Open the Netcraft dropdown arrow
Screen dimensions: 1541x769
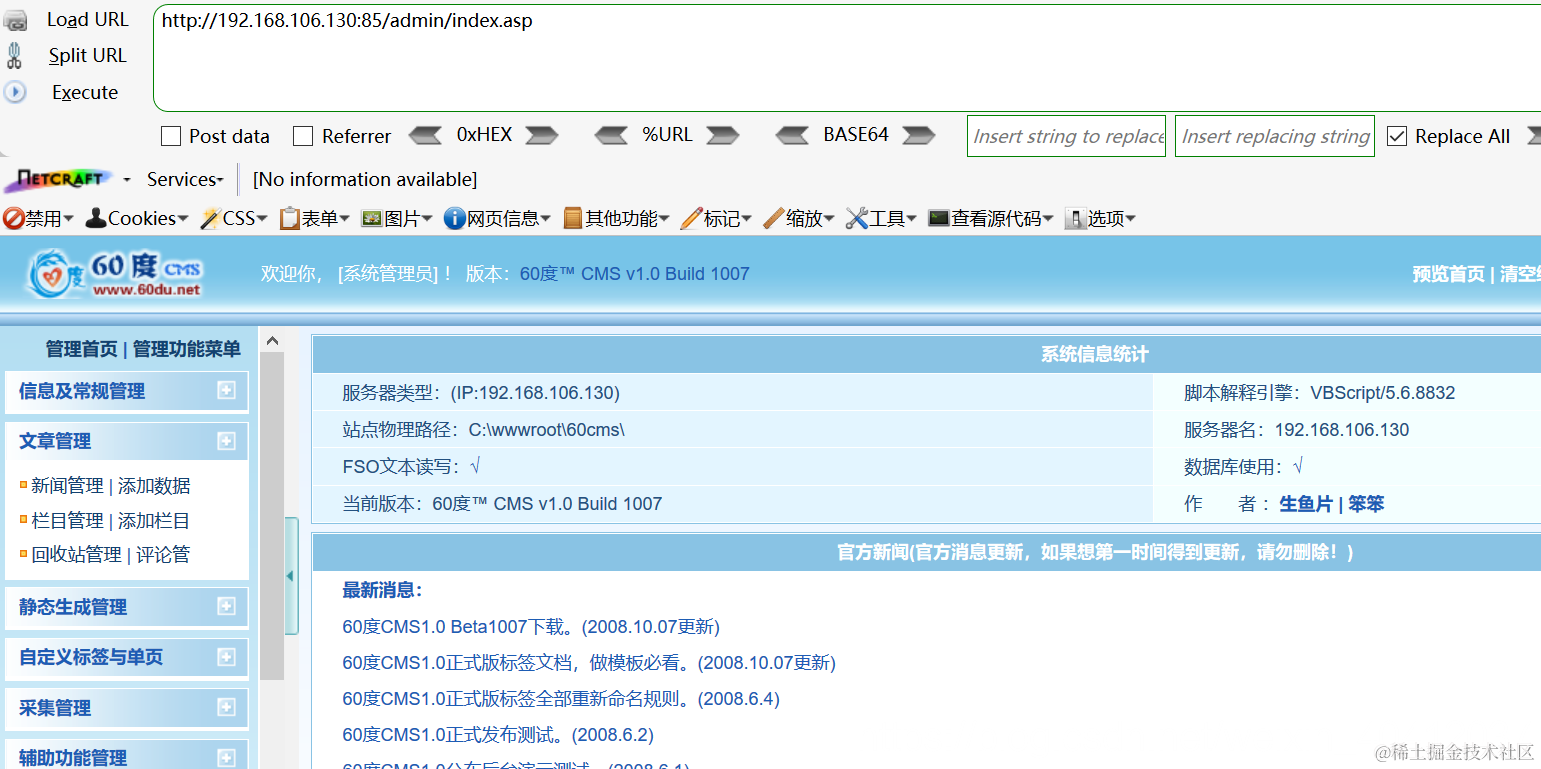[127, 180]
